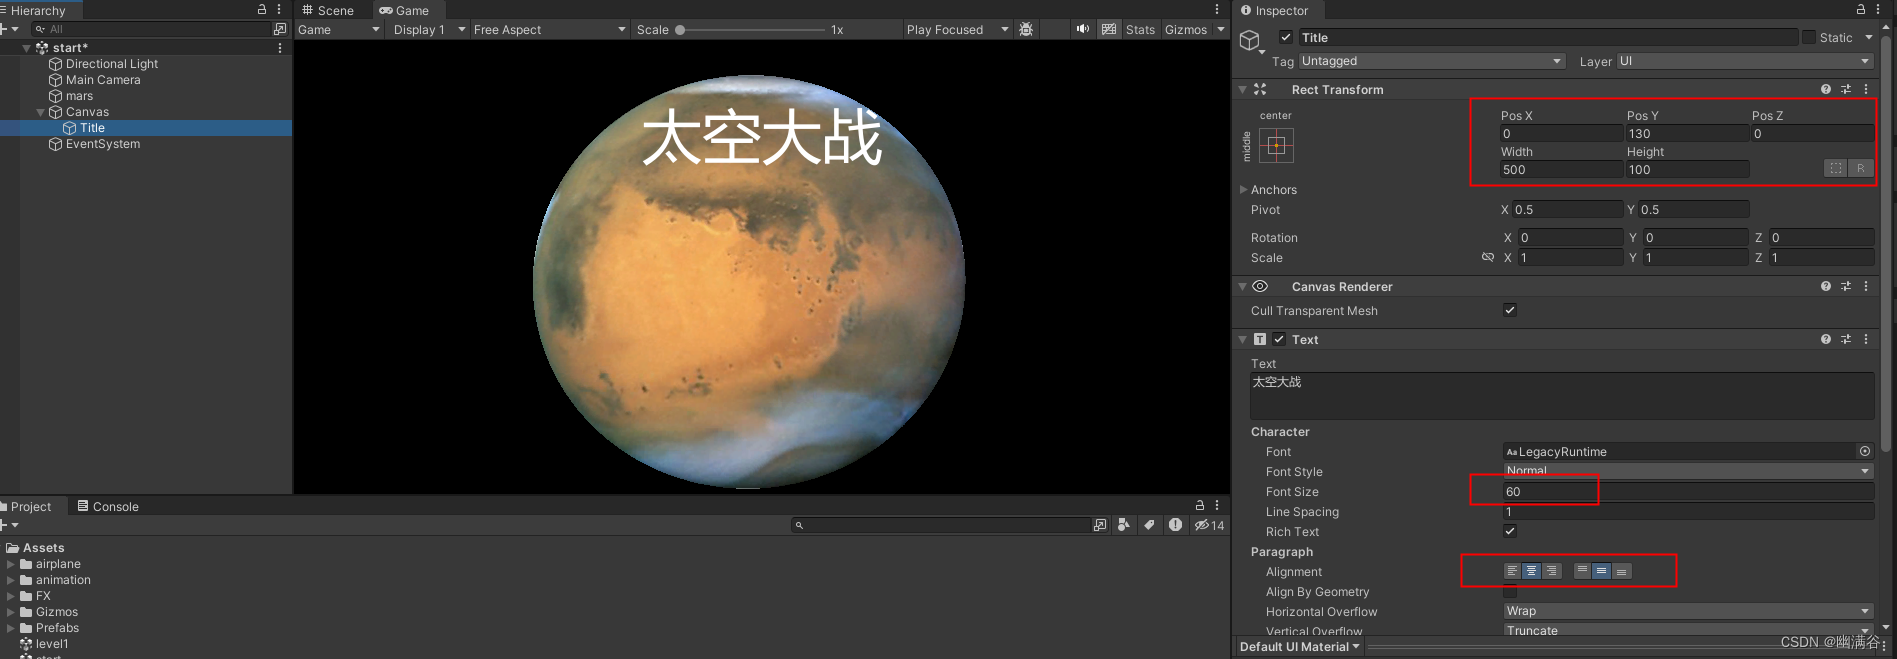This screenshot has width=1897, height=659.
Task: Open Text component preset selector
Action: [x=1846, y=339]
